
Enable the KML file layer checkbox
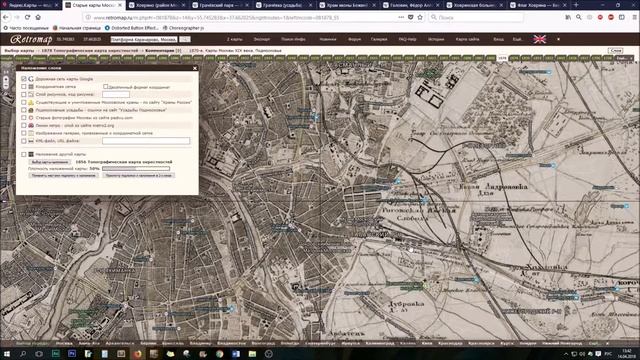24,141
